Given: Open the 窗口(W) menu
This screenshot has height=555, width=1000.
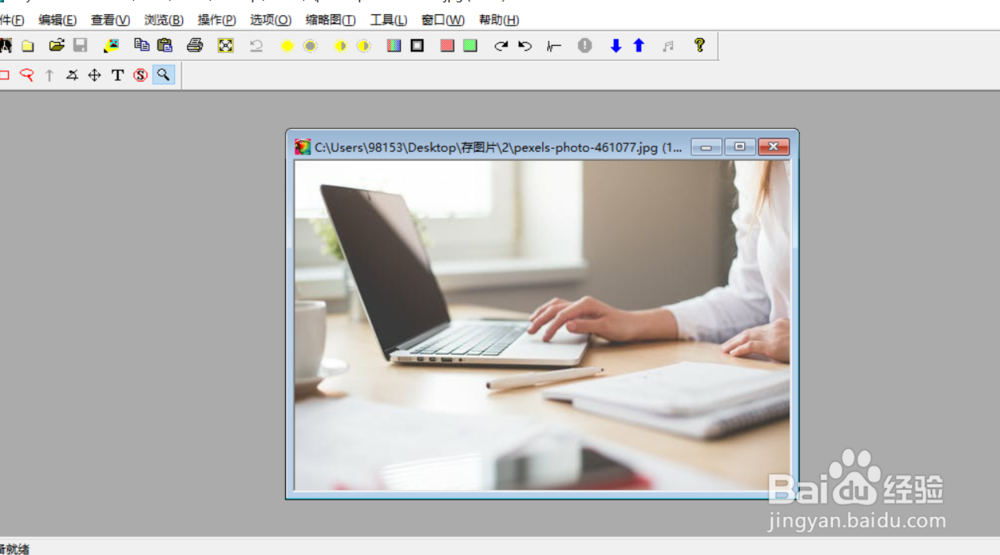Looking at the screenshot, I should tap(443, 20).
